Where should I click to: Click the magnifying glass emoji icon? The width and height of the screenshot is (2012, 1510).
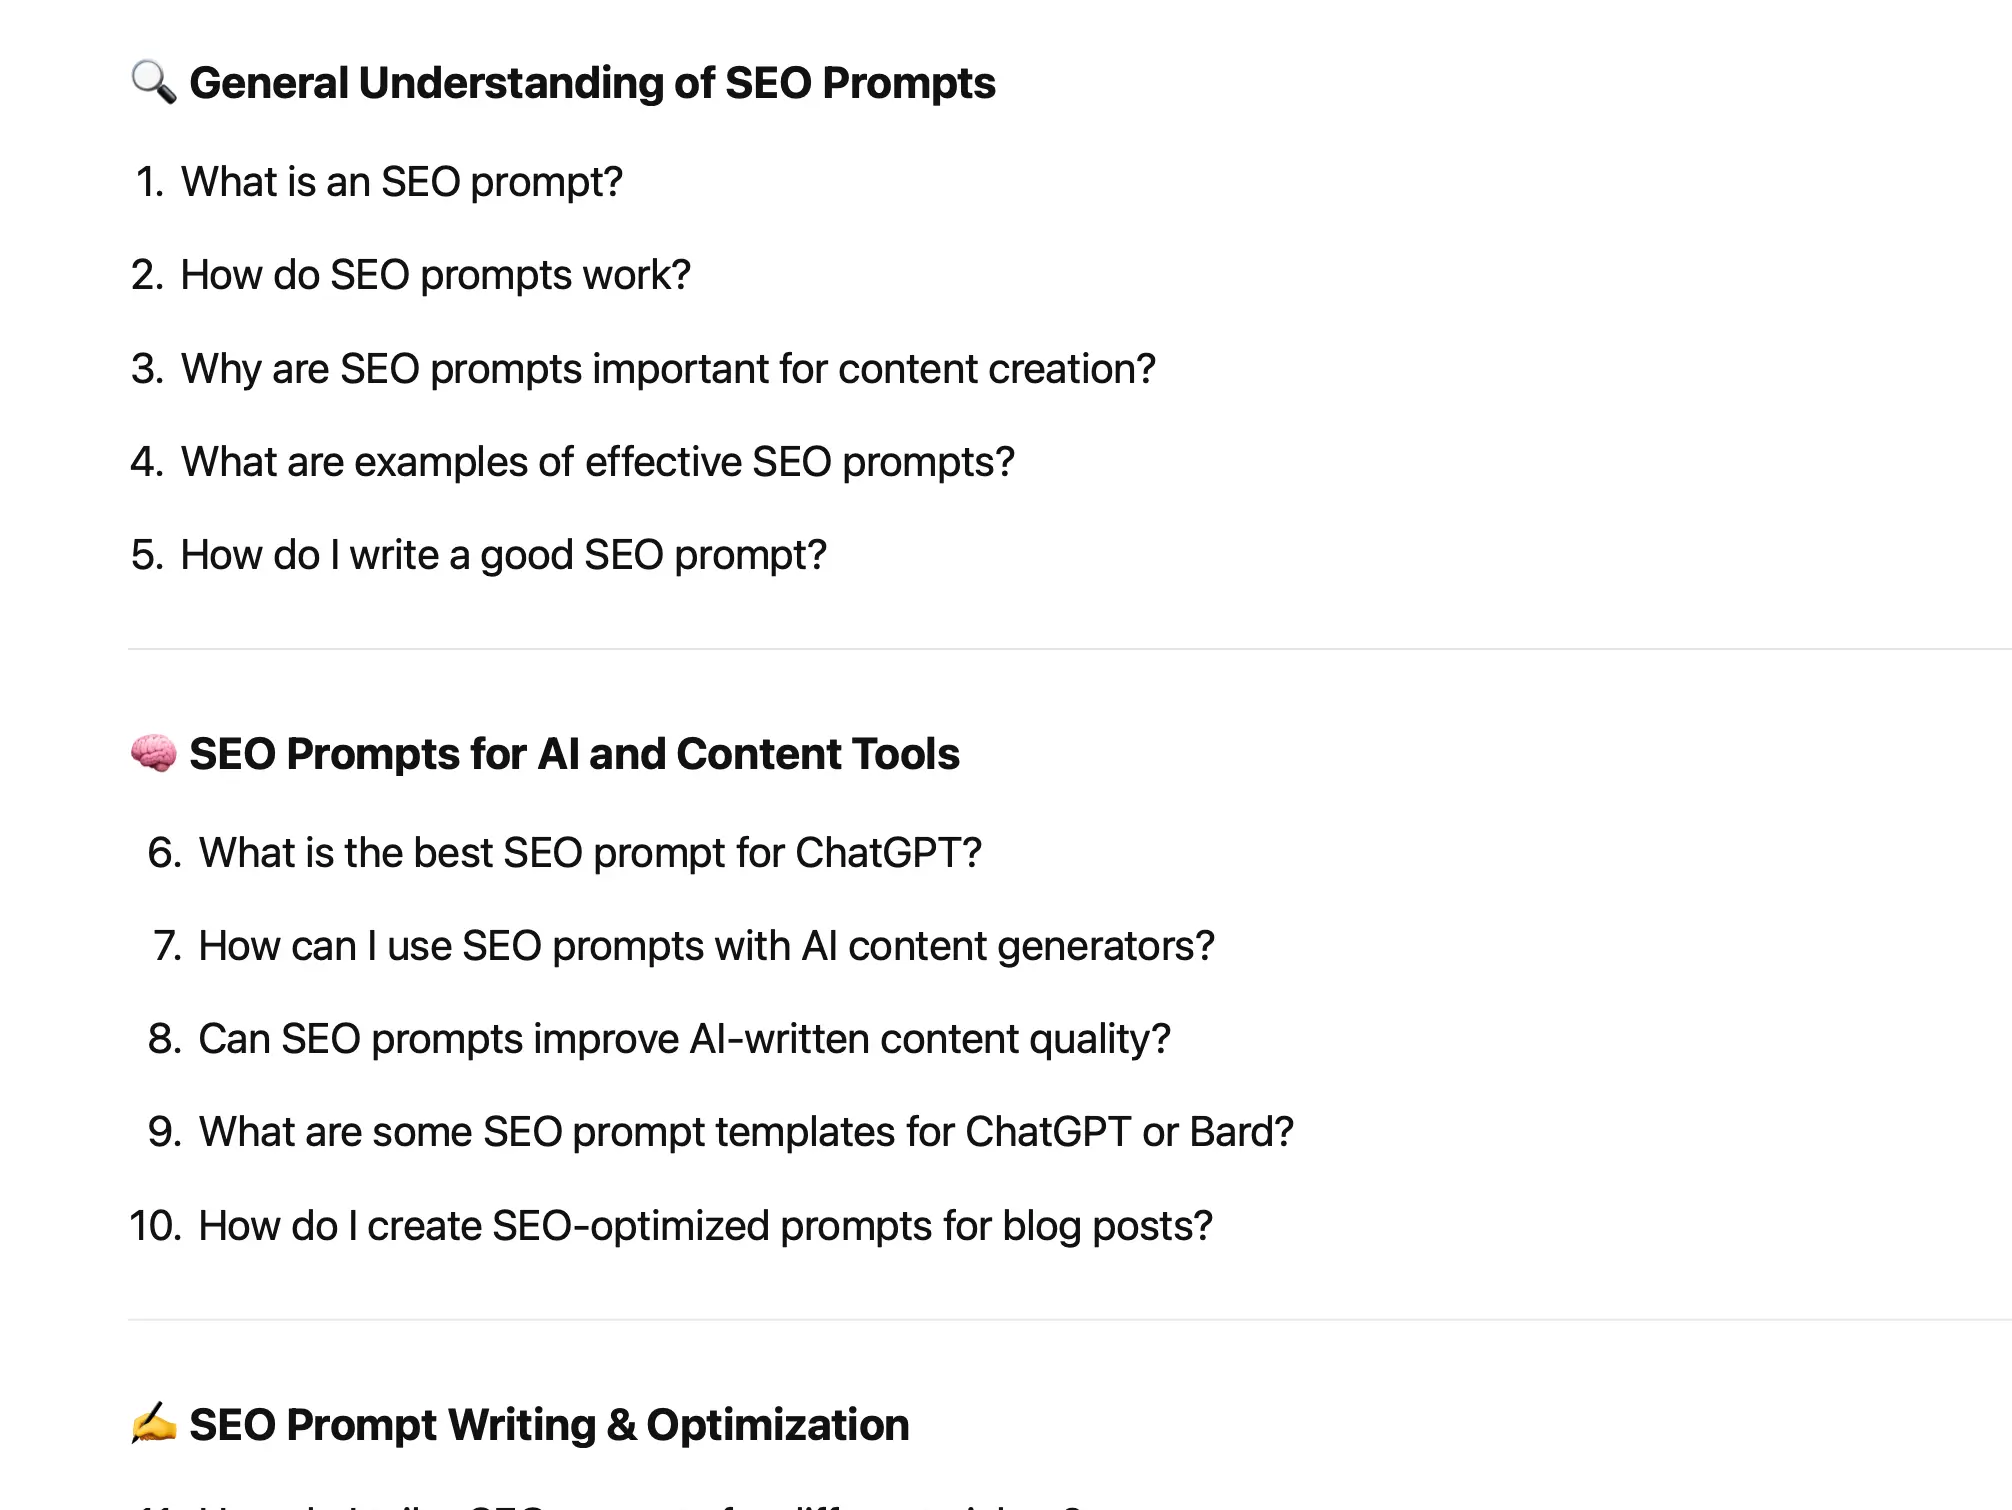point(153,82)
